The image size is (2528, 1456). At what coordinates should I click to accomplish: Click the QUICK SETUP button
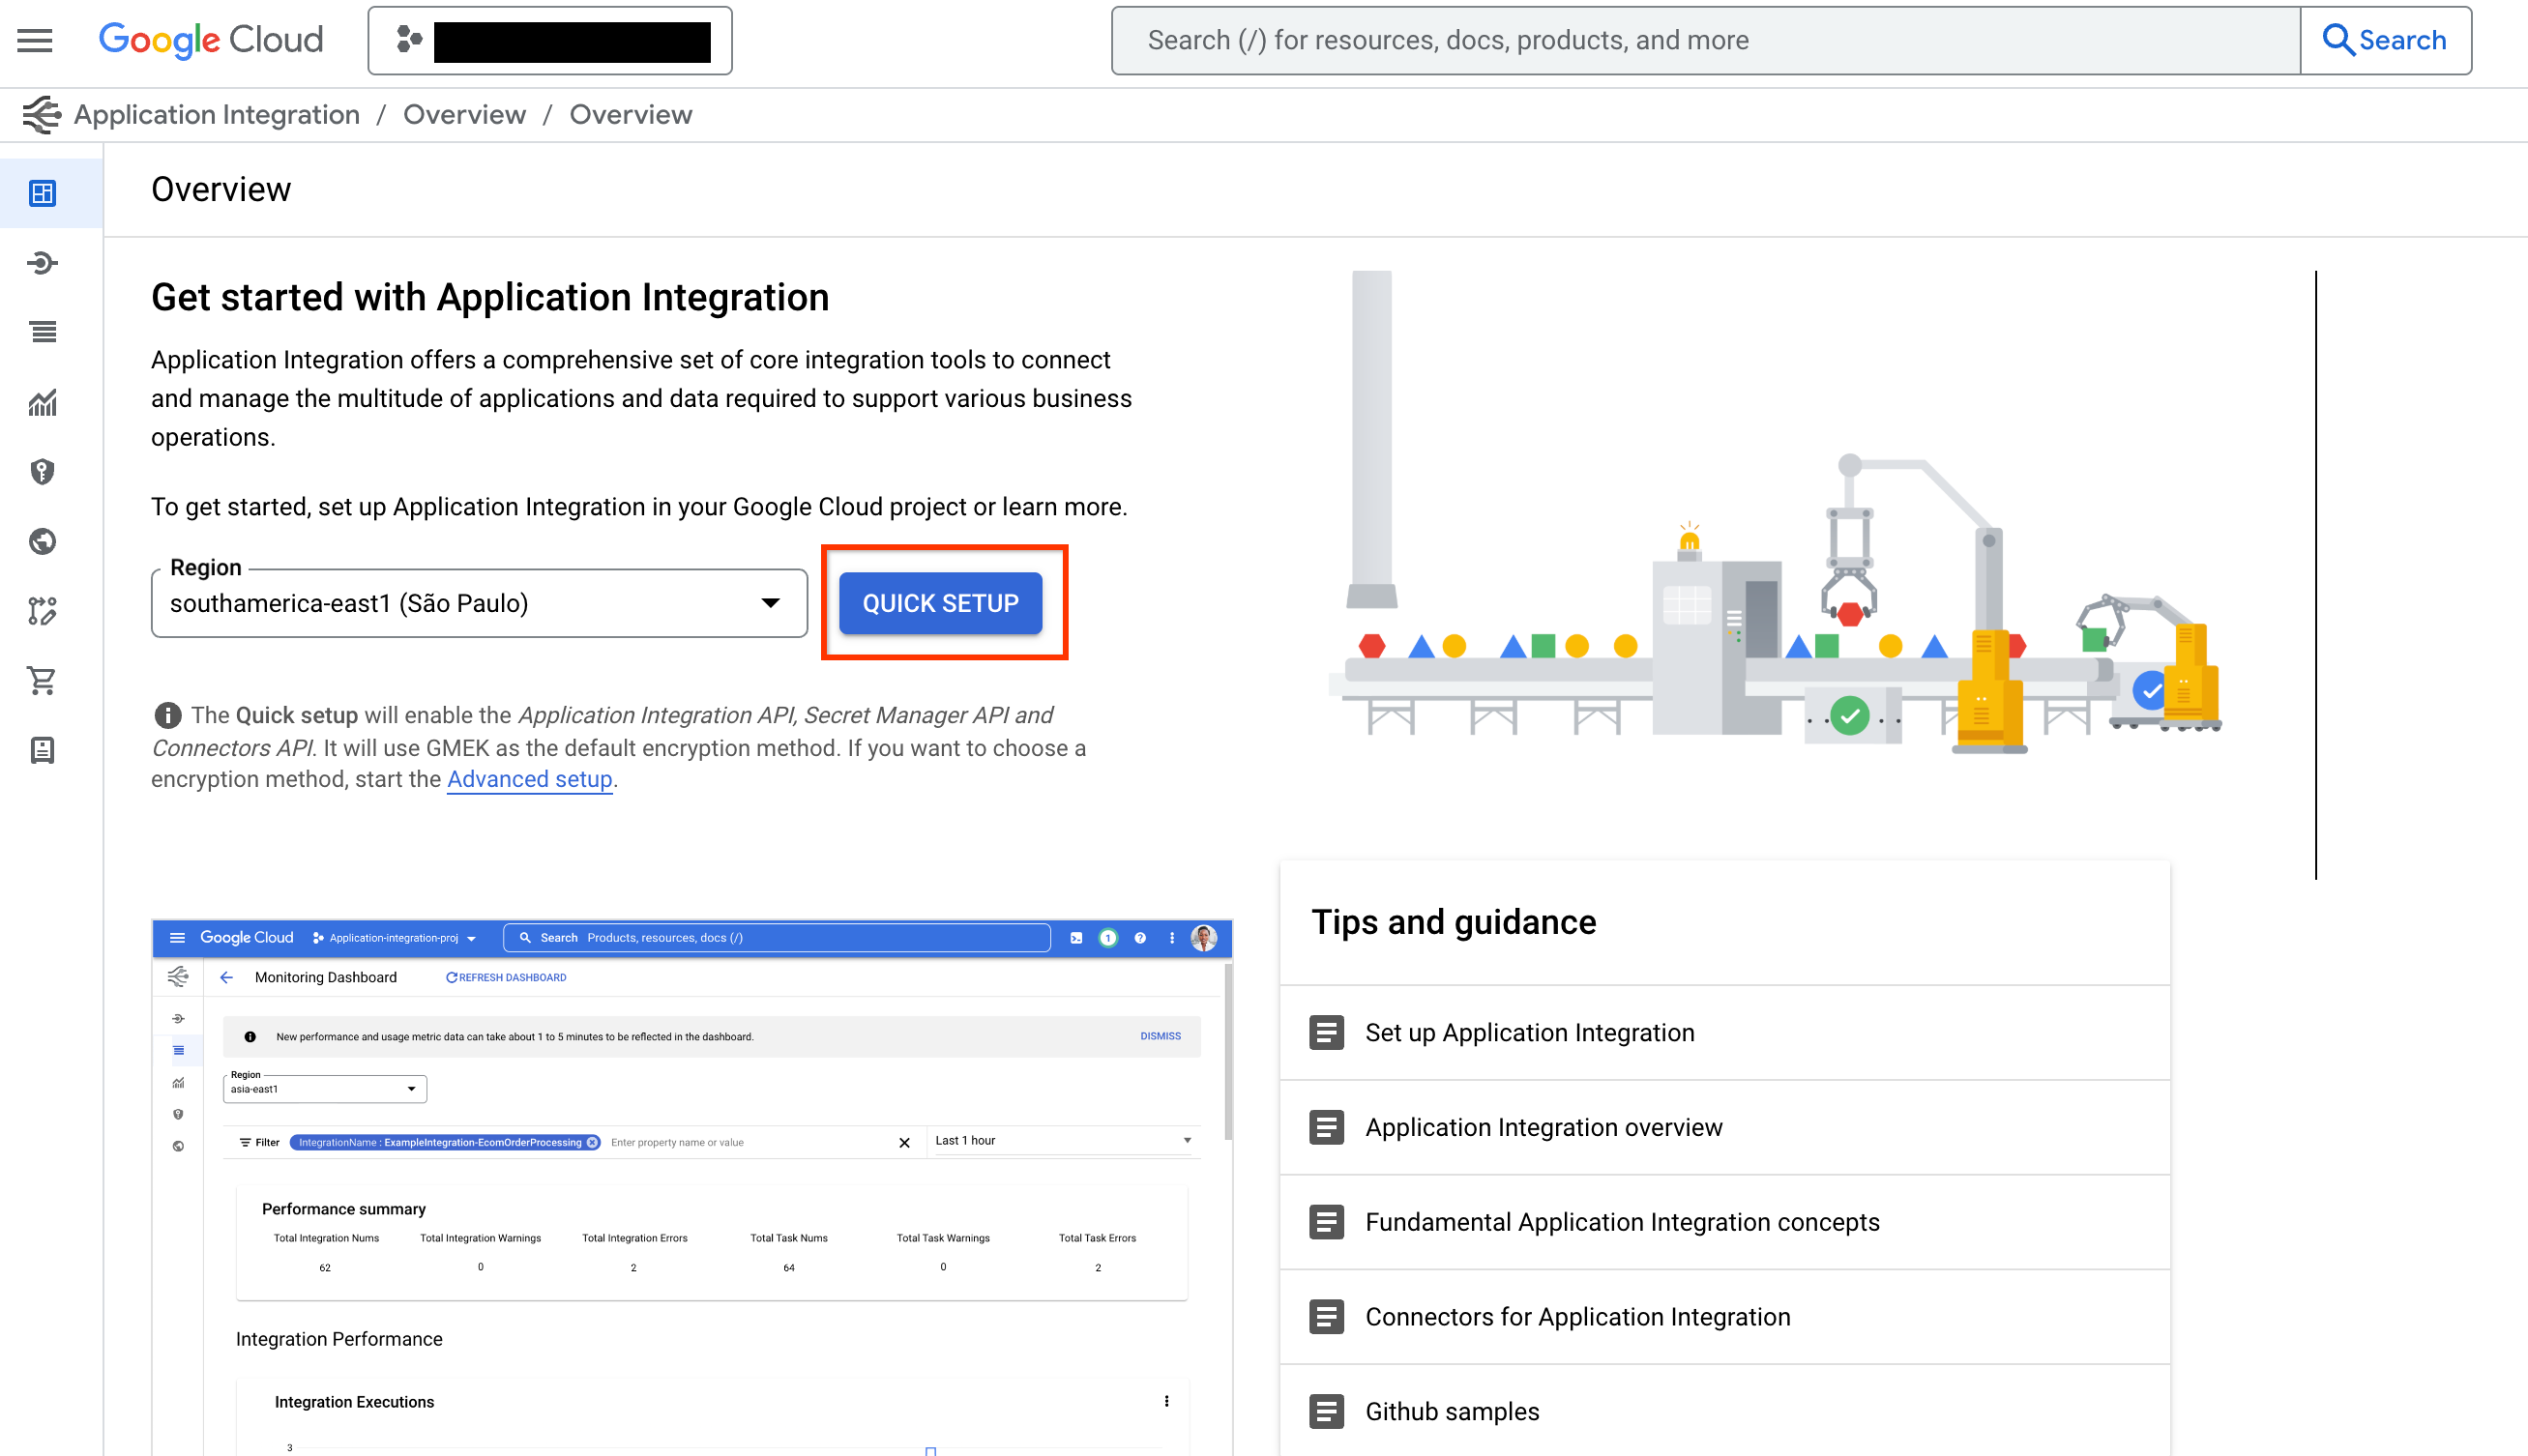click(x=941, y=602)
